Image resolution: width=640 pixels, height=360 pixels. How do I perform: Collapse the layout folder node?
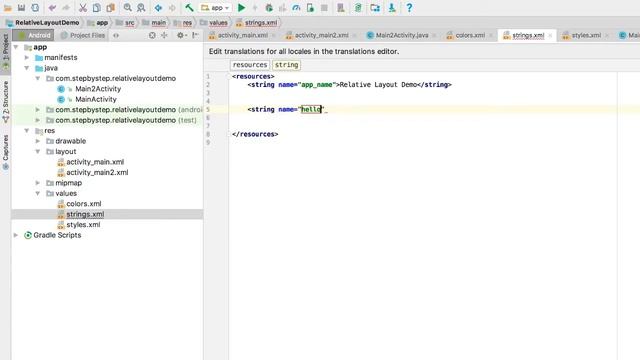pyautogui.click(x=38, y=151)
